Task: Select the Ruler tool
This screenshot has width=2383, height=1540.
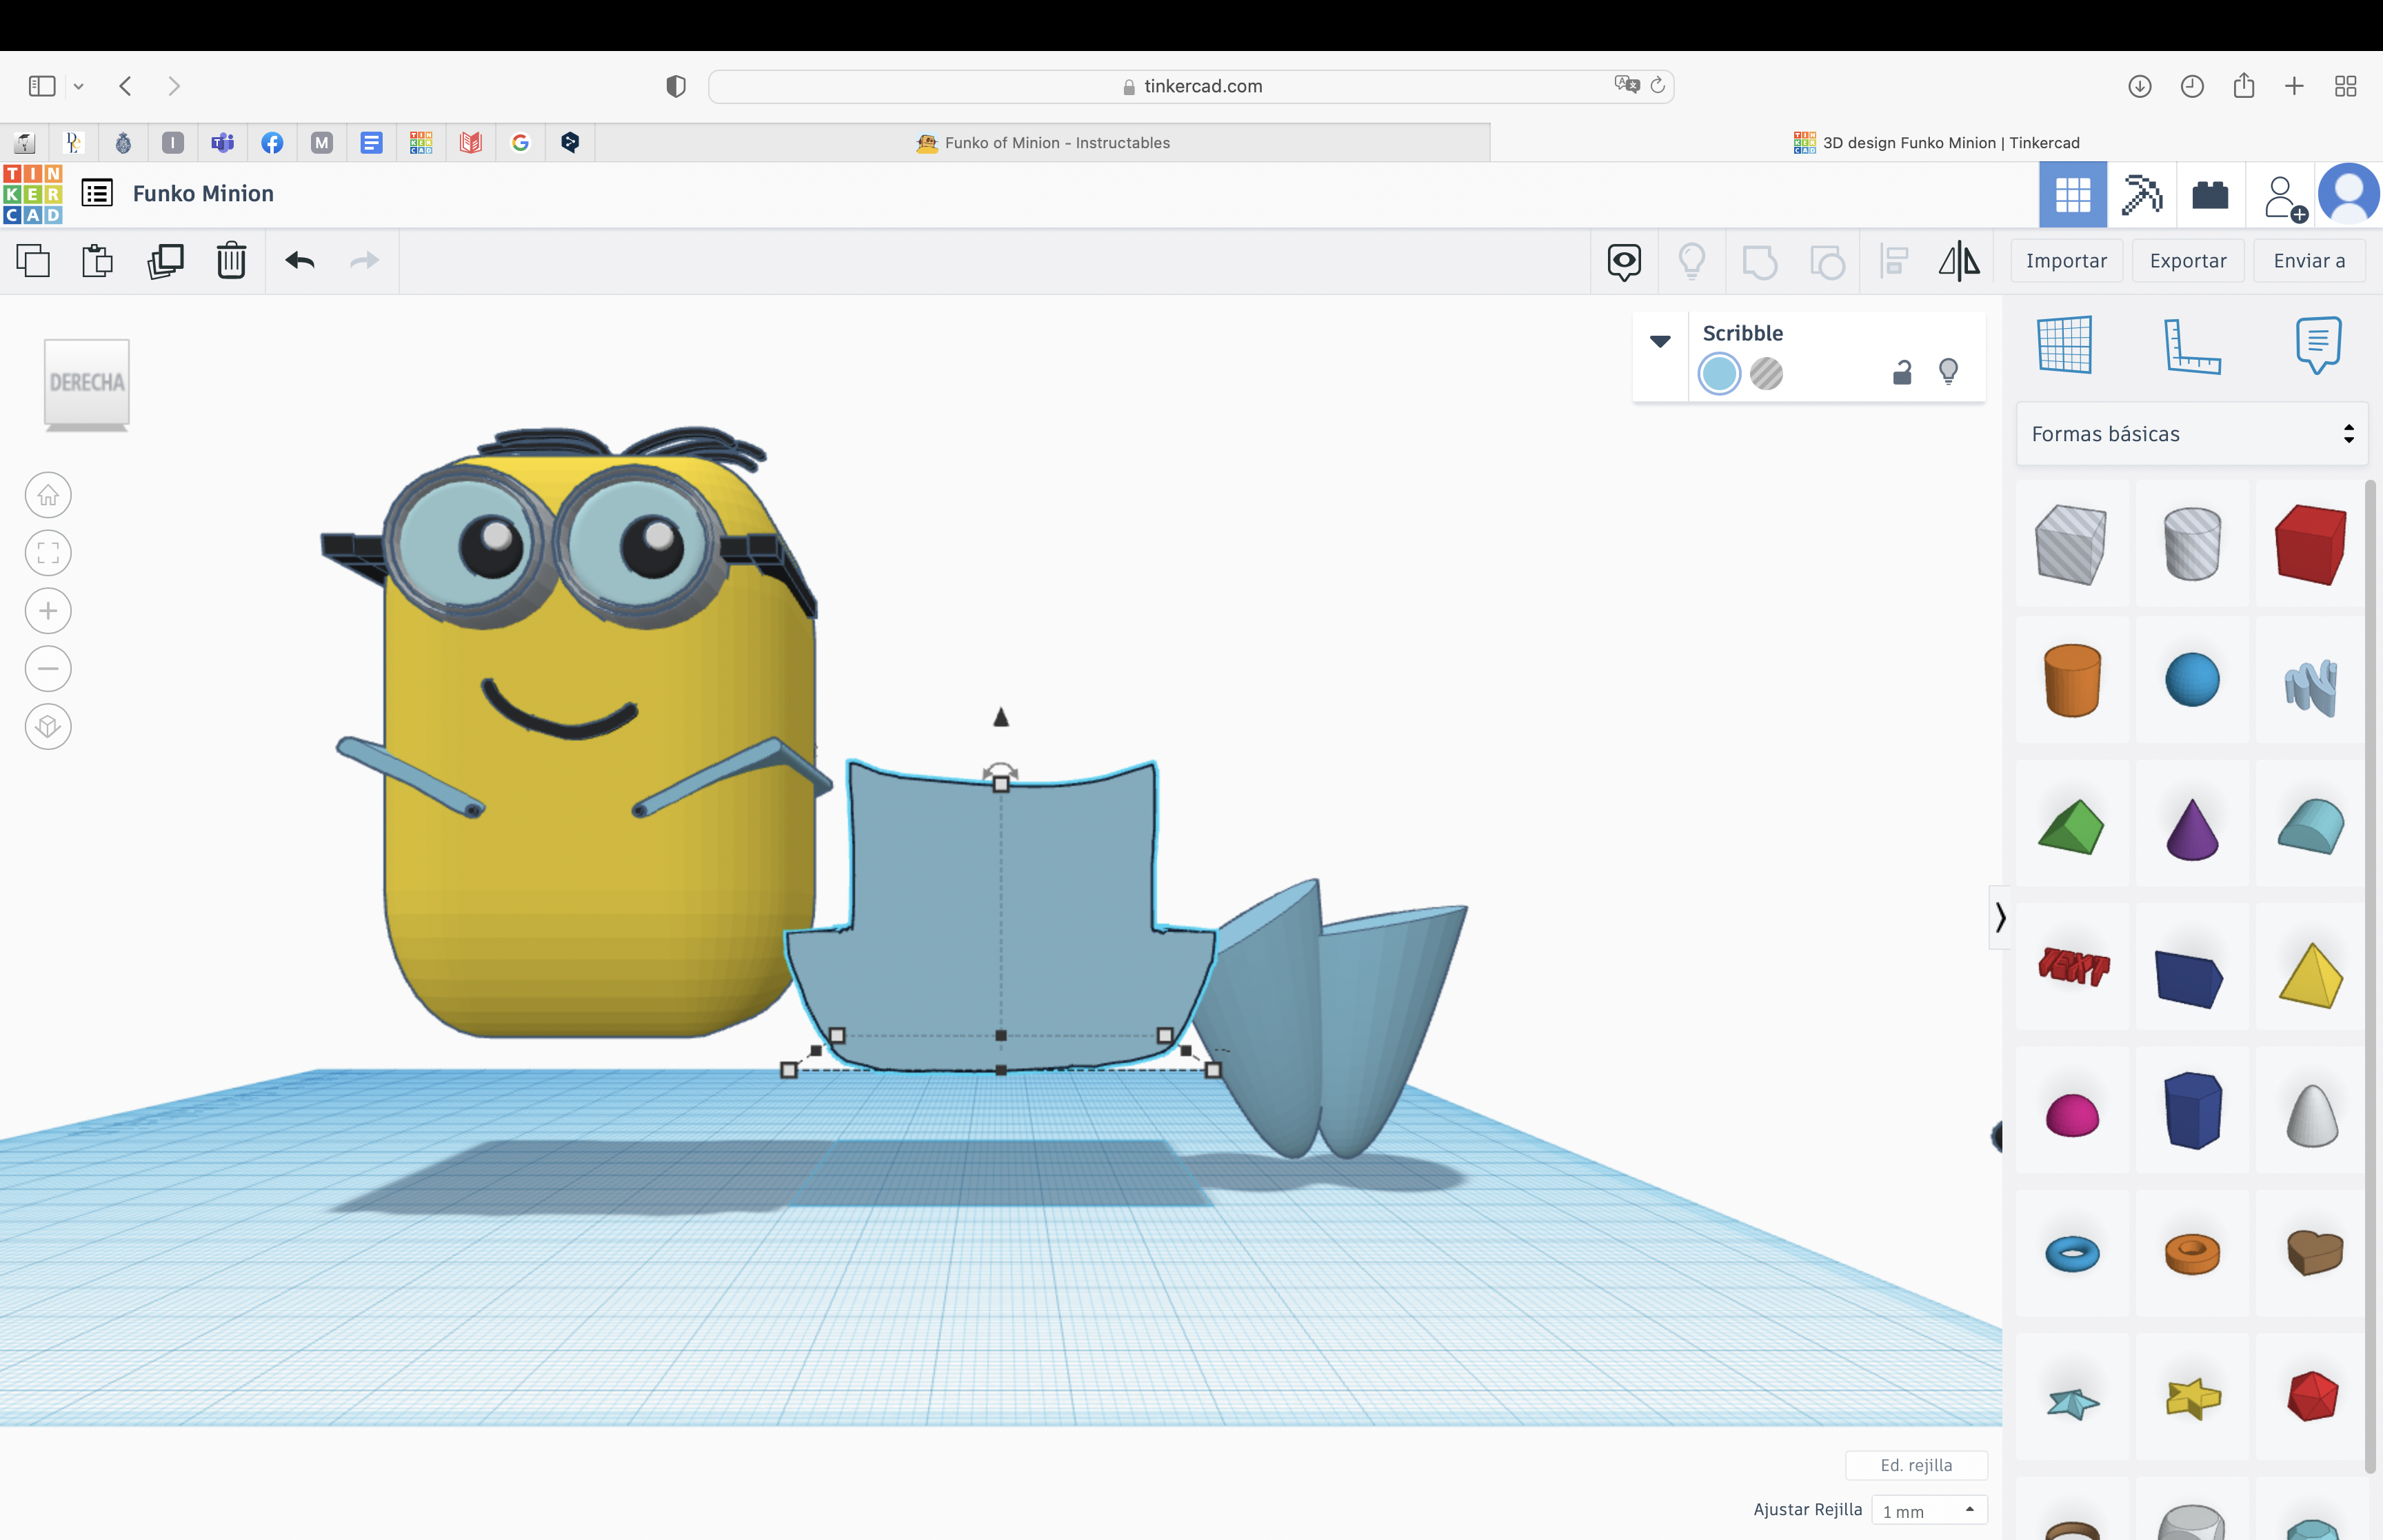Action: pyautogui.click(x=2191, y=346)
